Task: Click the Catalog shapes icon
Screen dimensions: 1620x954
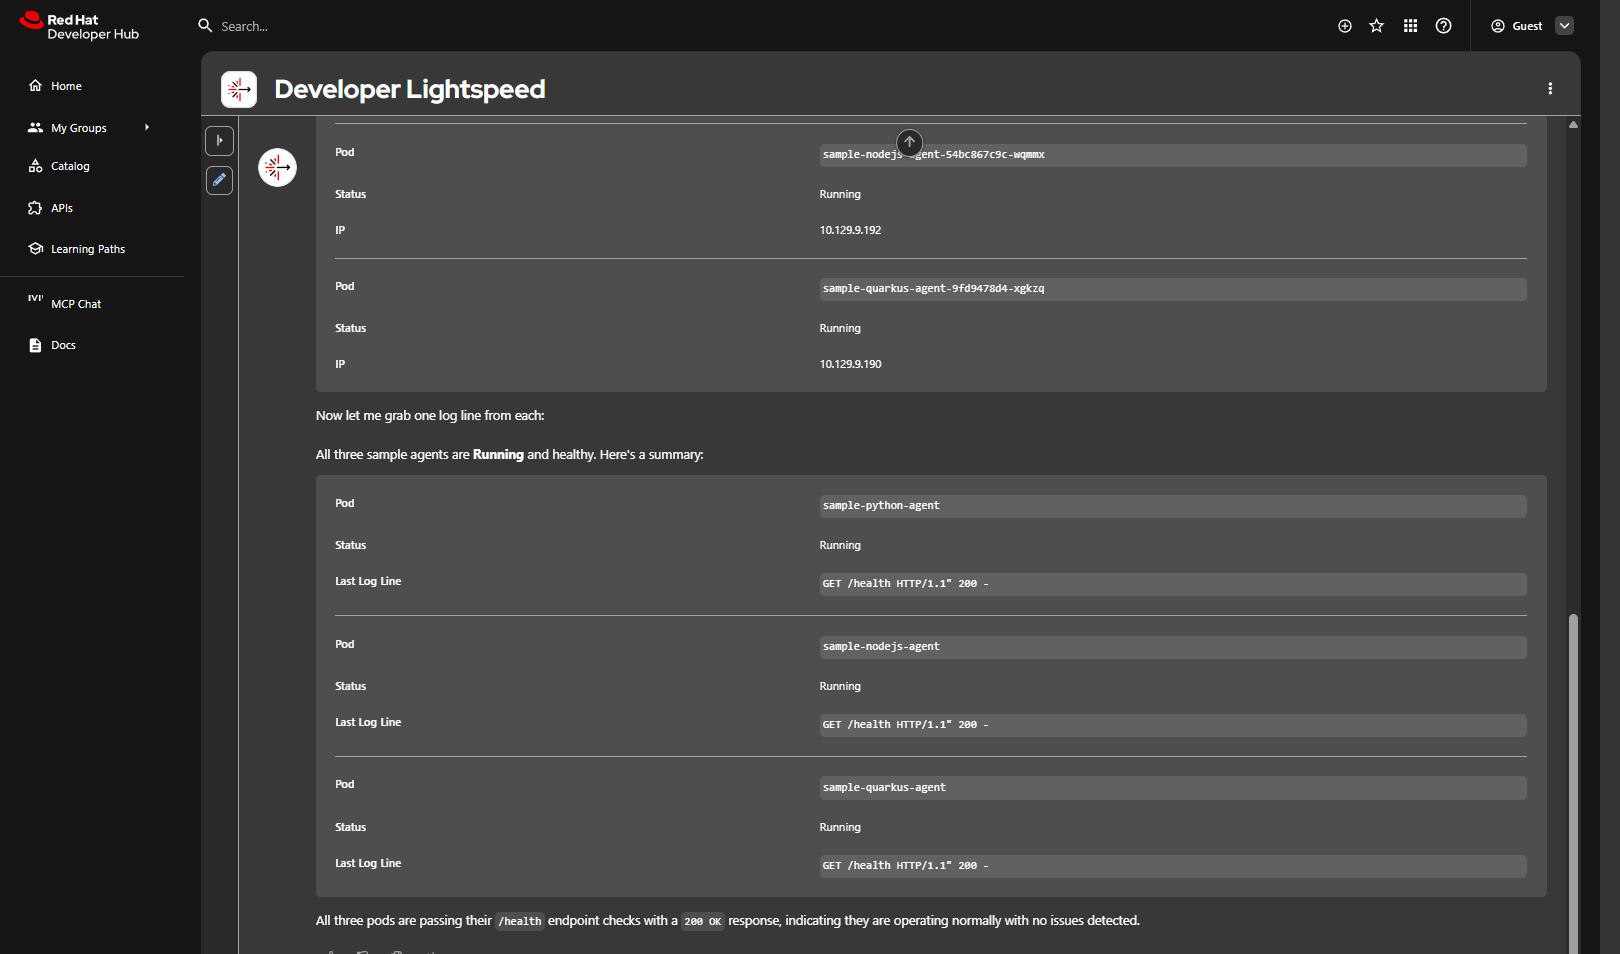Action: click(36, 166)
